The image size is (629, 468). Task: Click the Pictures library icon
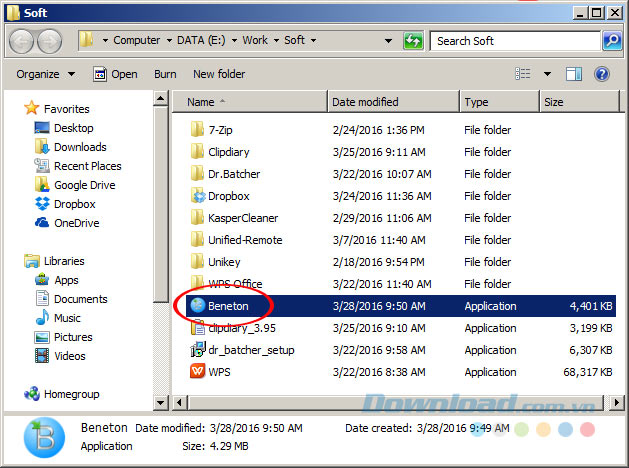coord(42,337)
